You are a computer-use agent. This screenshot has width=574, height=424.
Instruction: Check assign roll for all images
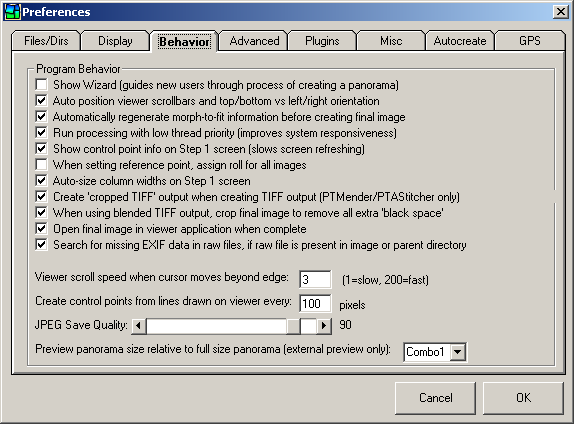[41, 165]
